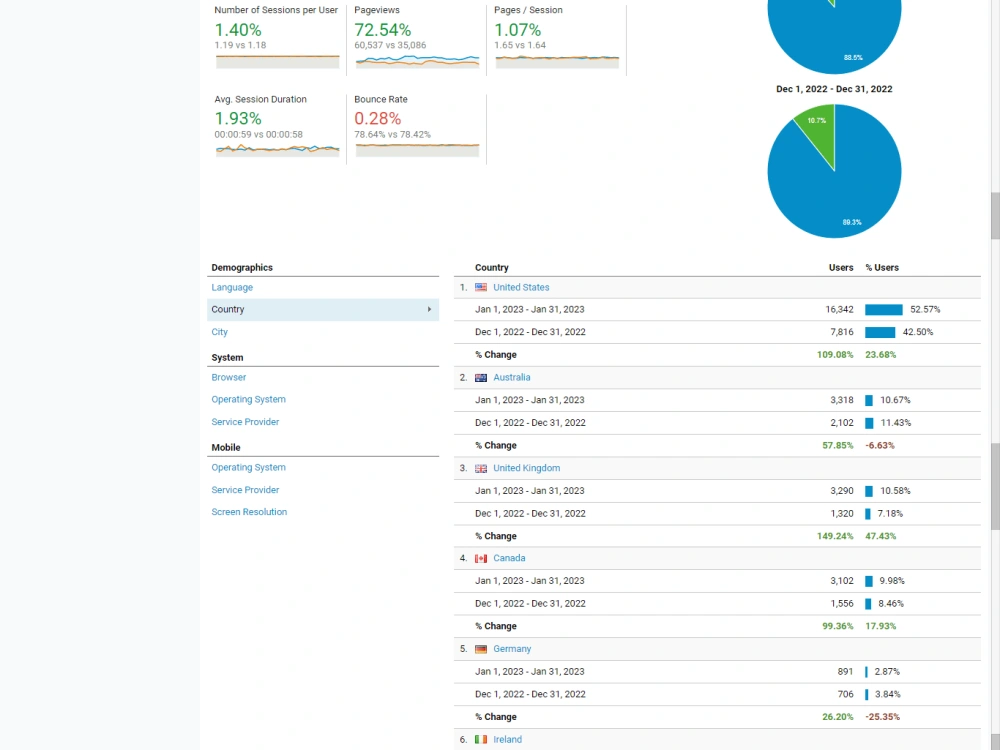Click the 52.57% United States users bar

tap(884, 310)
